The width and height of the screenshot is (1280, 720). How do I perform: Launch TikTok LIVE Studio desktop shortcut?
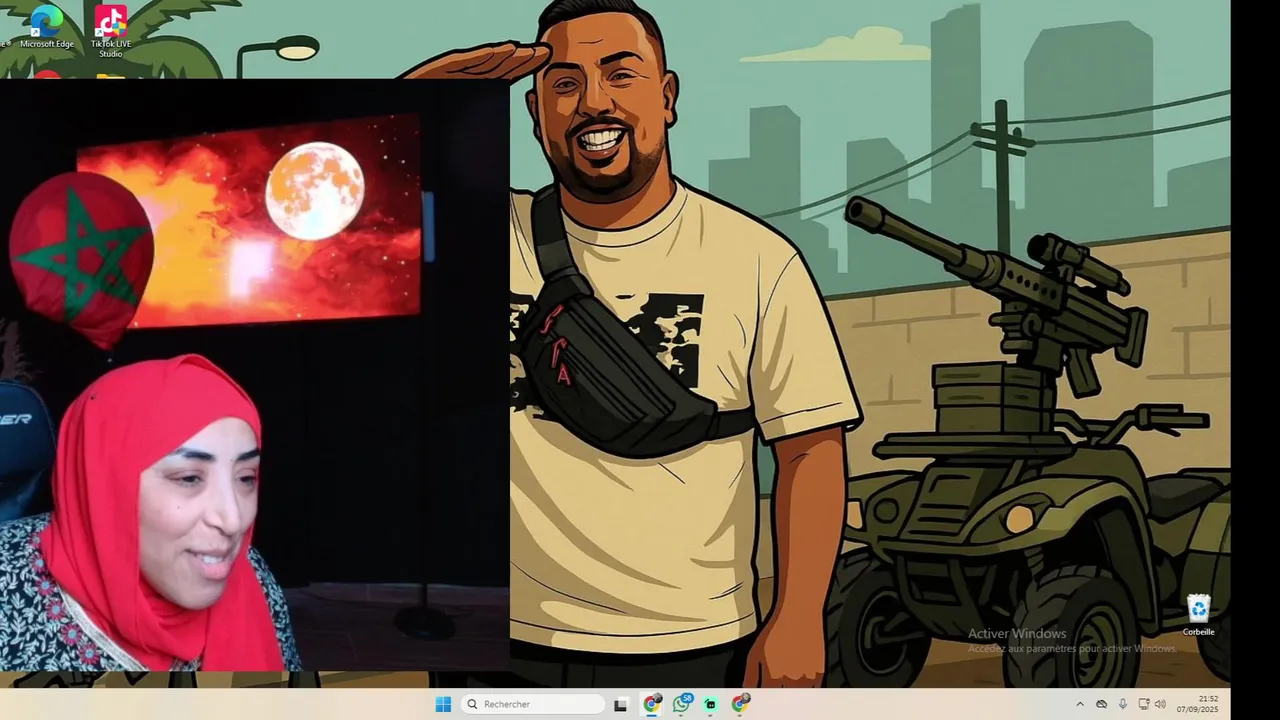(x=110, y=30)
